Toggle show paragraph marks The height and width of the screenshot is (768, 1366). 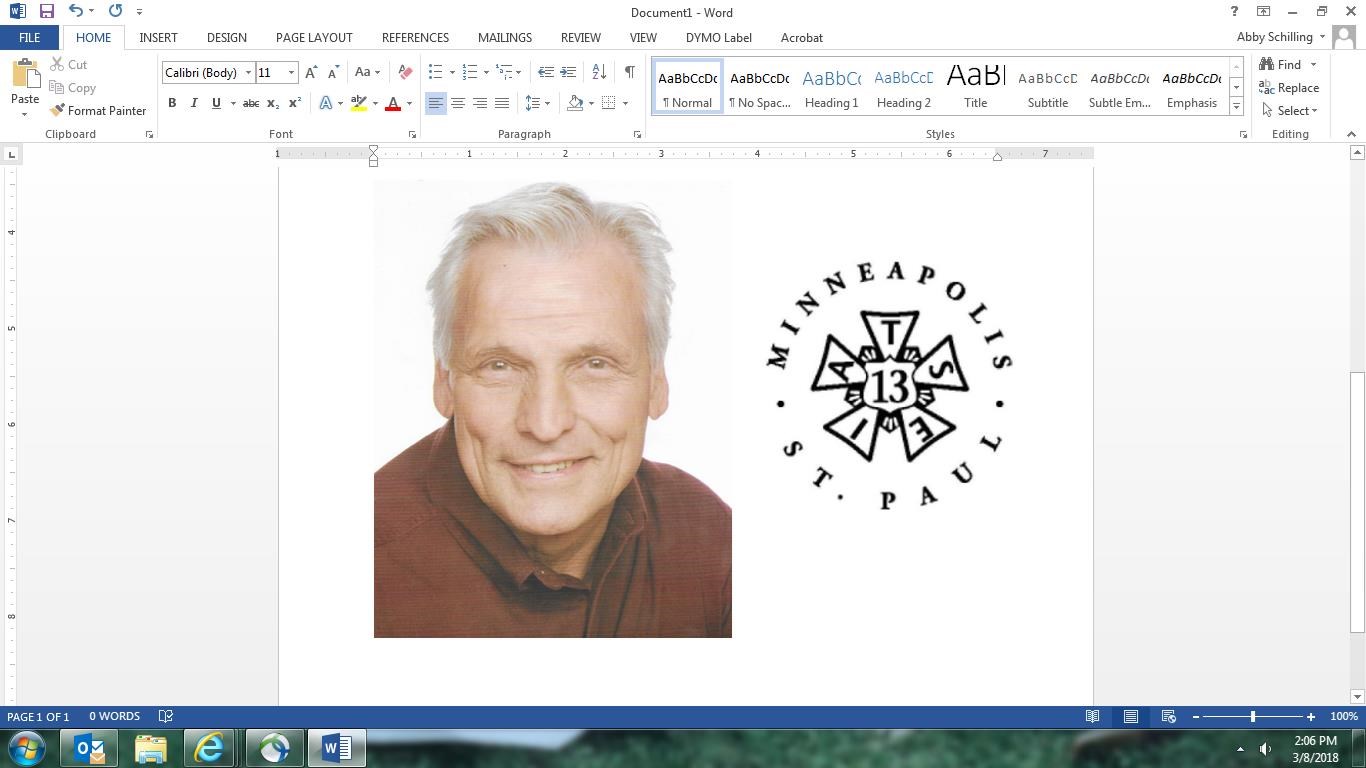(629, 72)
